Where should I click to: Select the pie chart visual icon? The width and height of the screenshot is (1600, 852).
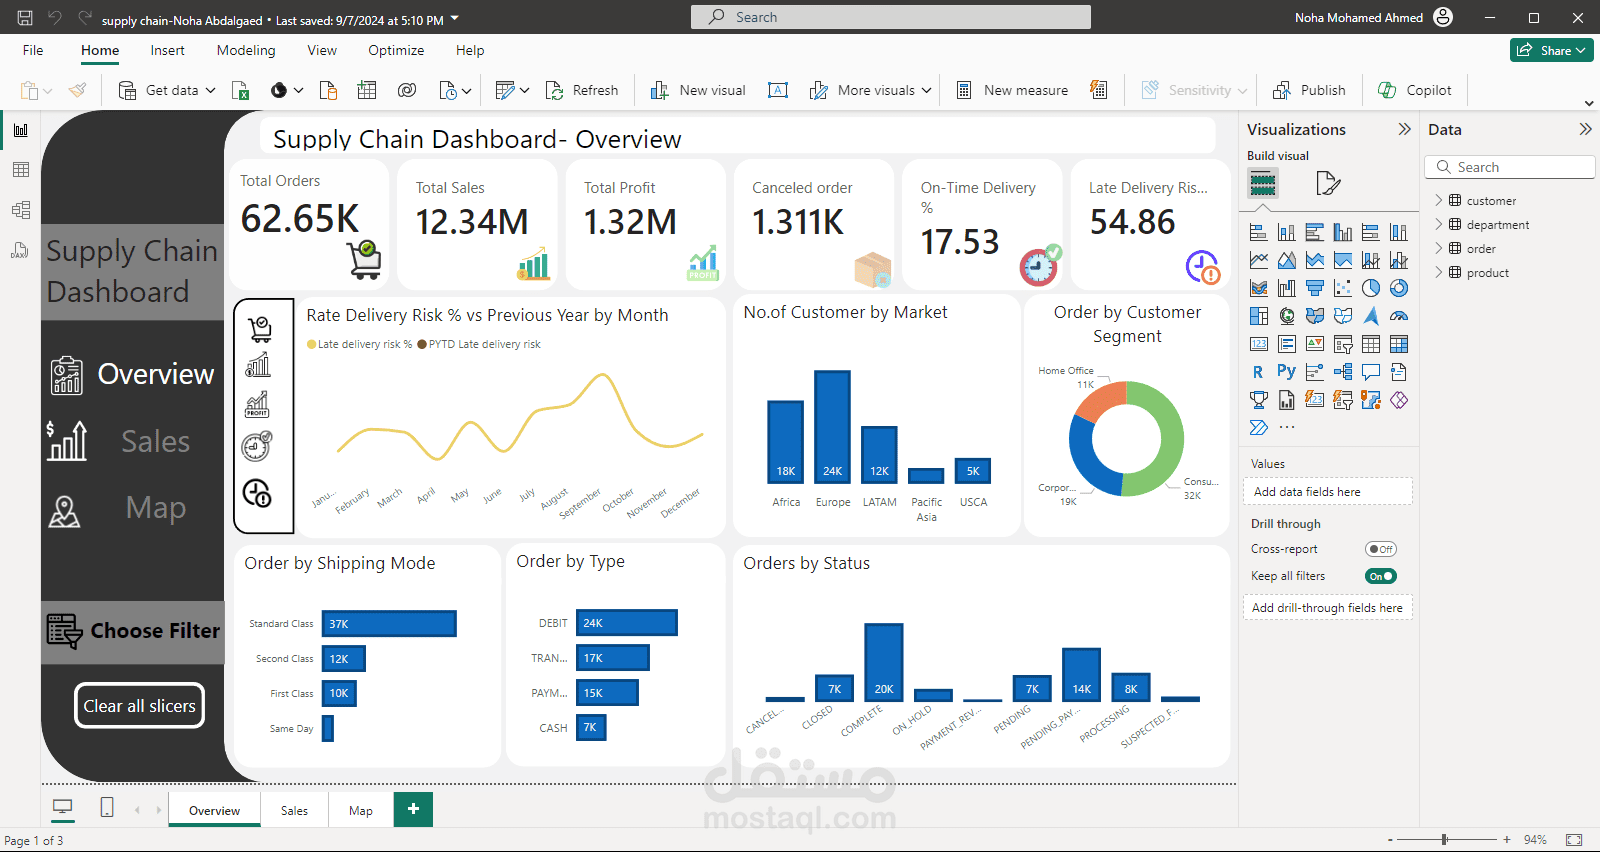coord(1371,288)
